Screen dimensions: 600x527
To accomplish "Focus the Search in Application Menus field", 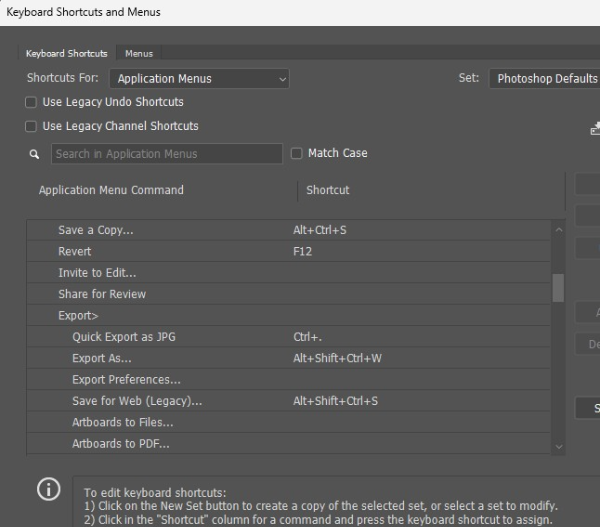I will (x=167, y=154).
